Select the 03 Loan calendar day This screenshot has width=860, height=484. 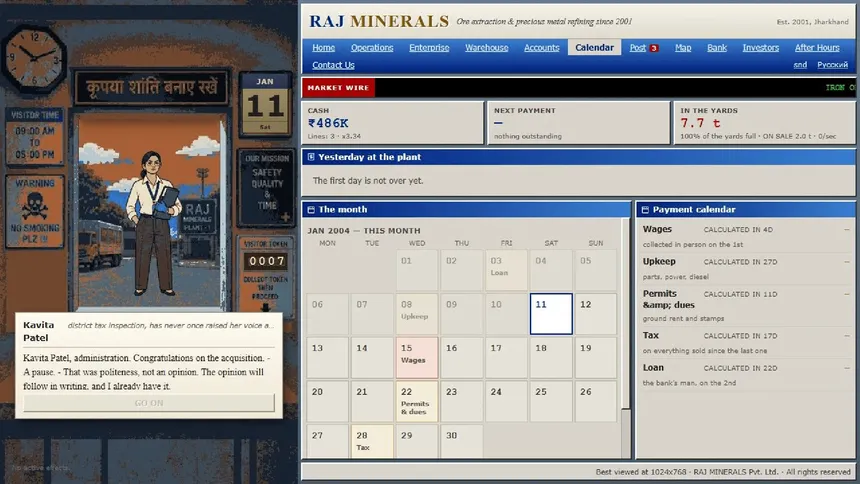(506, 271)
